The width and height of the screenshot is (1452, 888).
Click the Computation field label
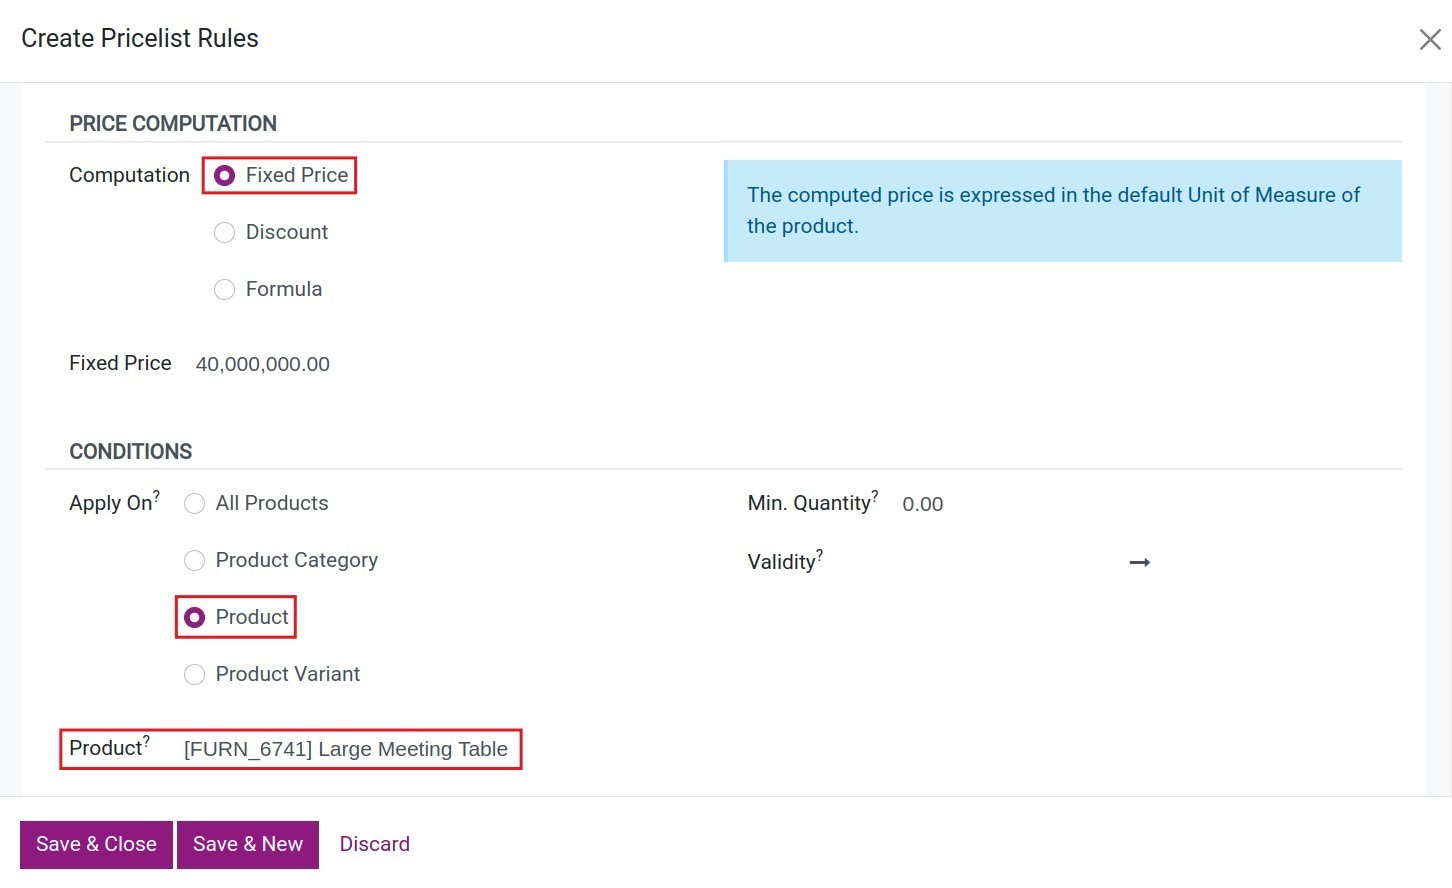coord(129,175)
